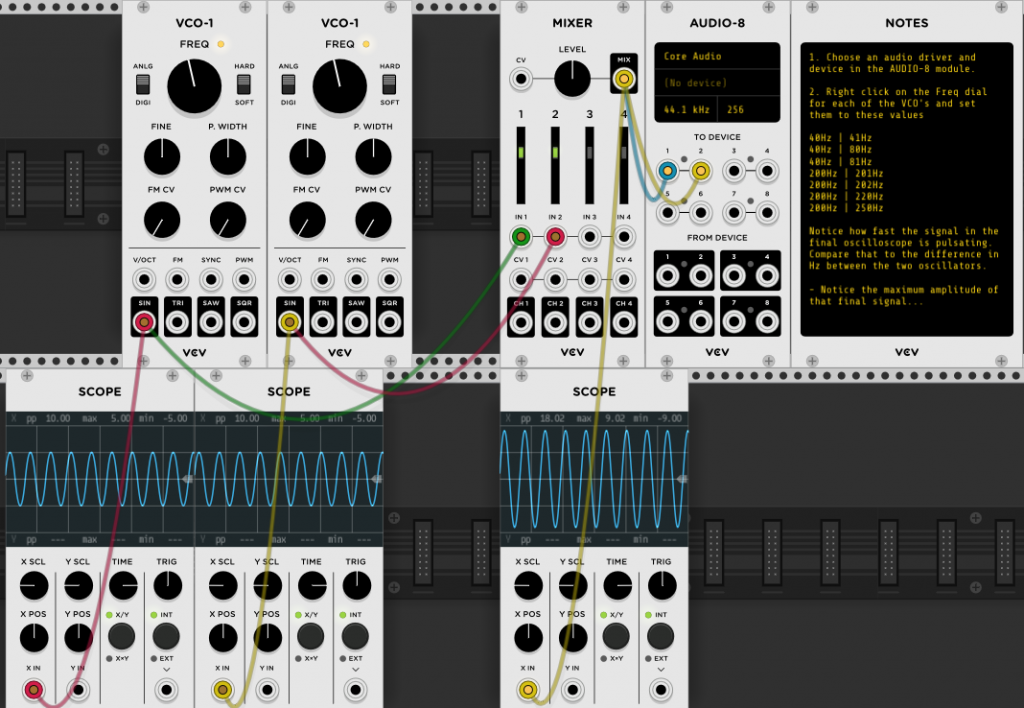
Task: Click the TRIG knob on the middle SCOPE
Action: (x=357, y=586)
